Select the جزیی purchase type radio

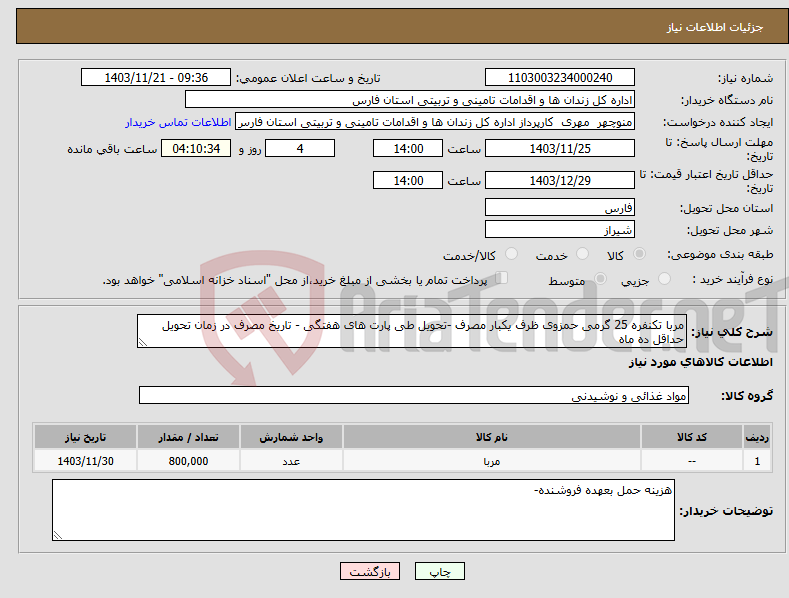[x=664, y=278]
